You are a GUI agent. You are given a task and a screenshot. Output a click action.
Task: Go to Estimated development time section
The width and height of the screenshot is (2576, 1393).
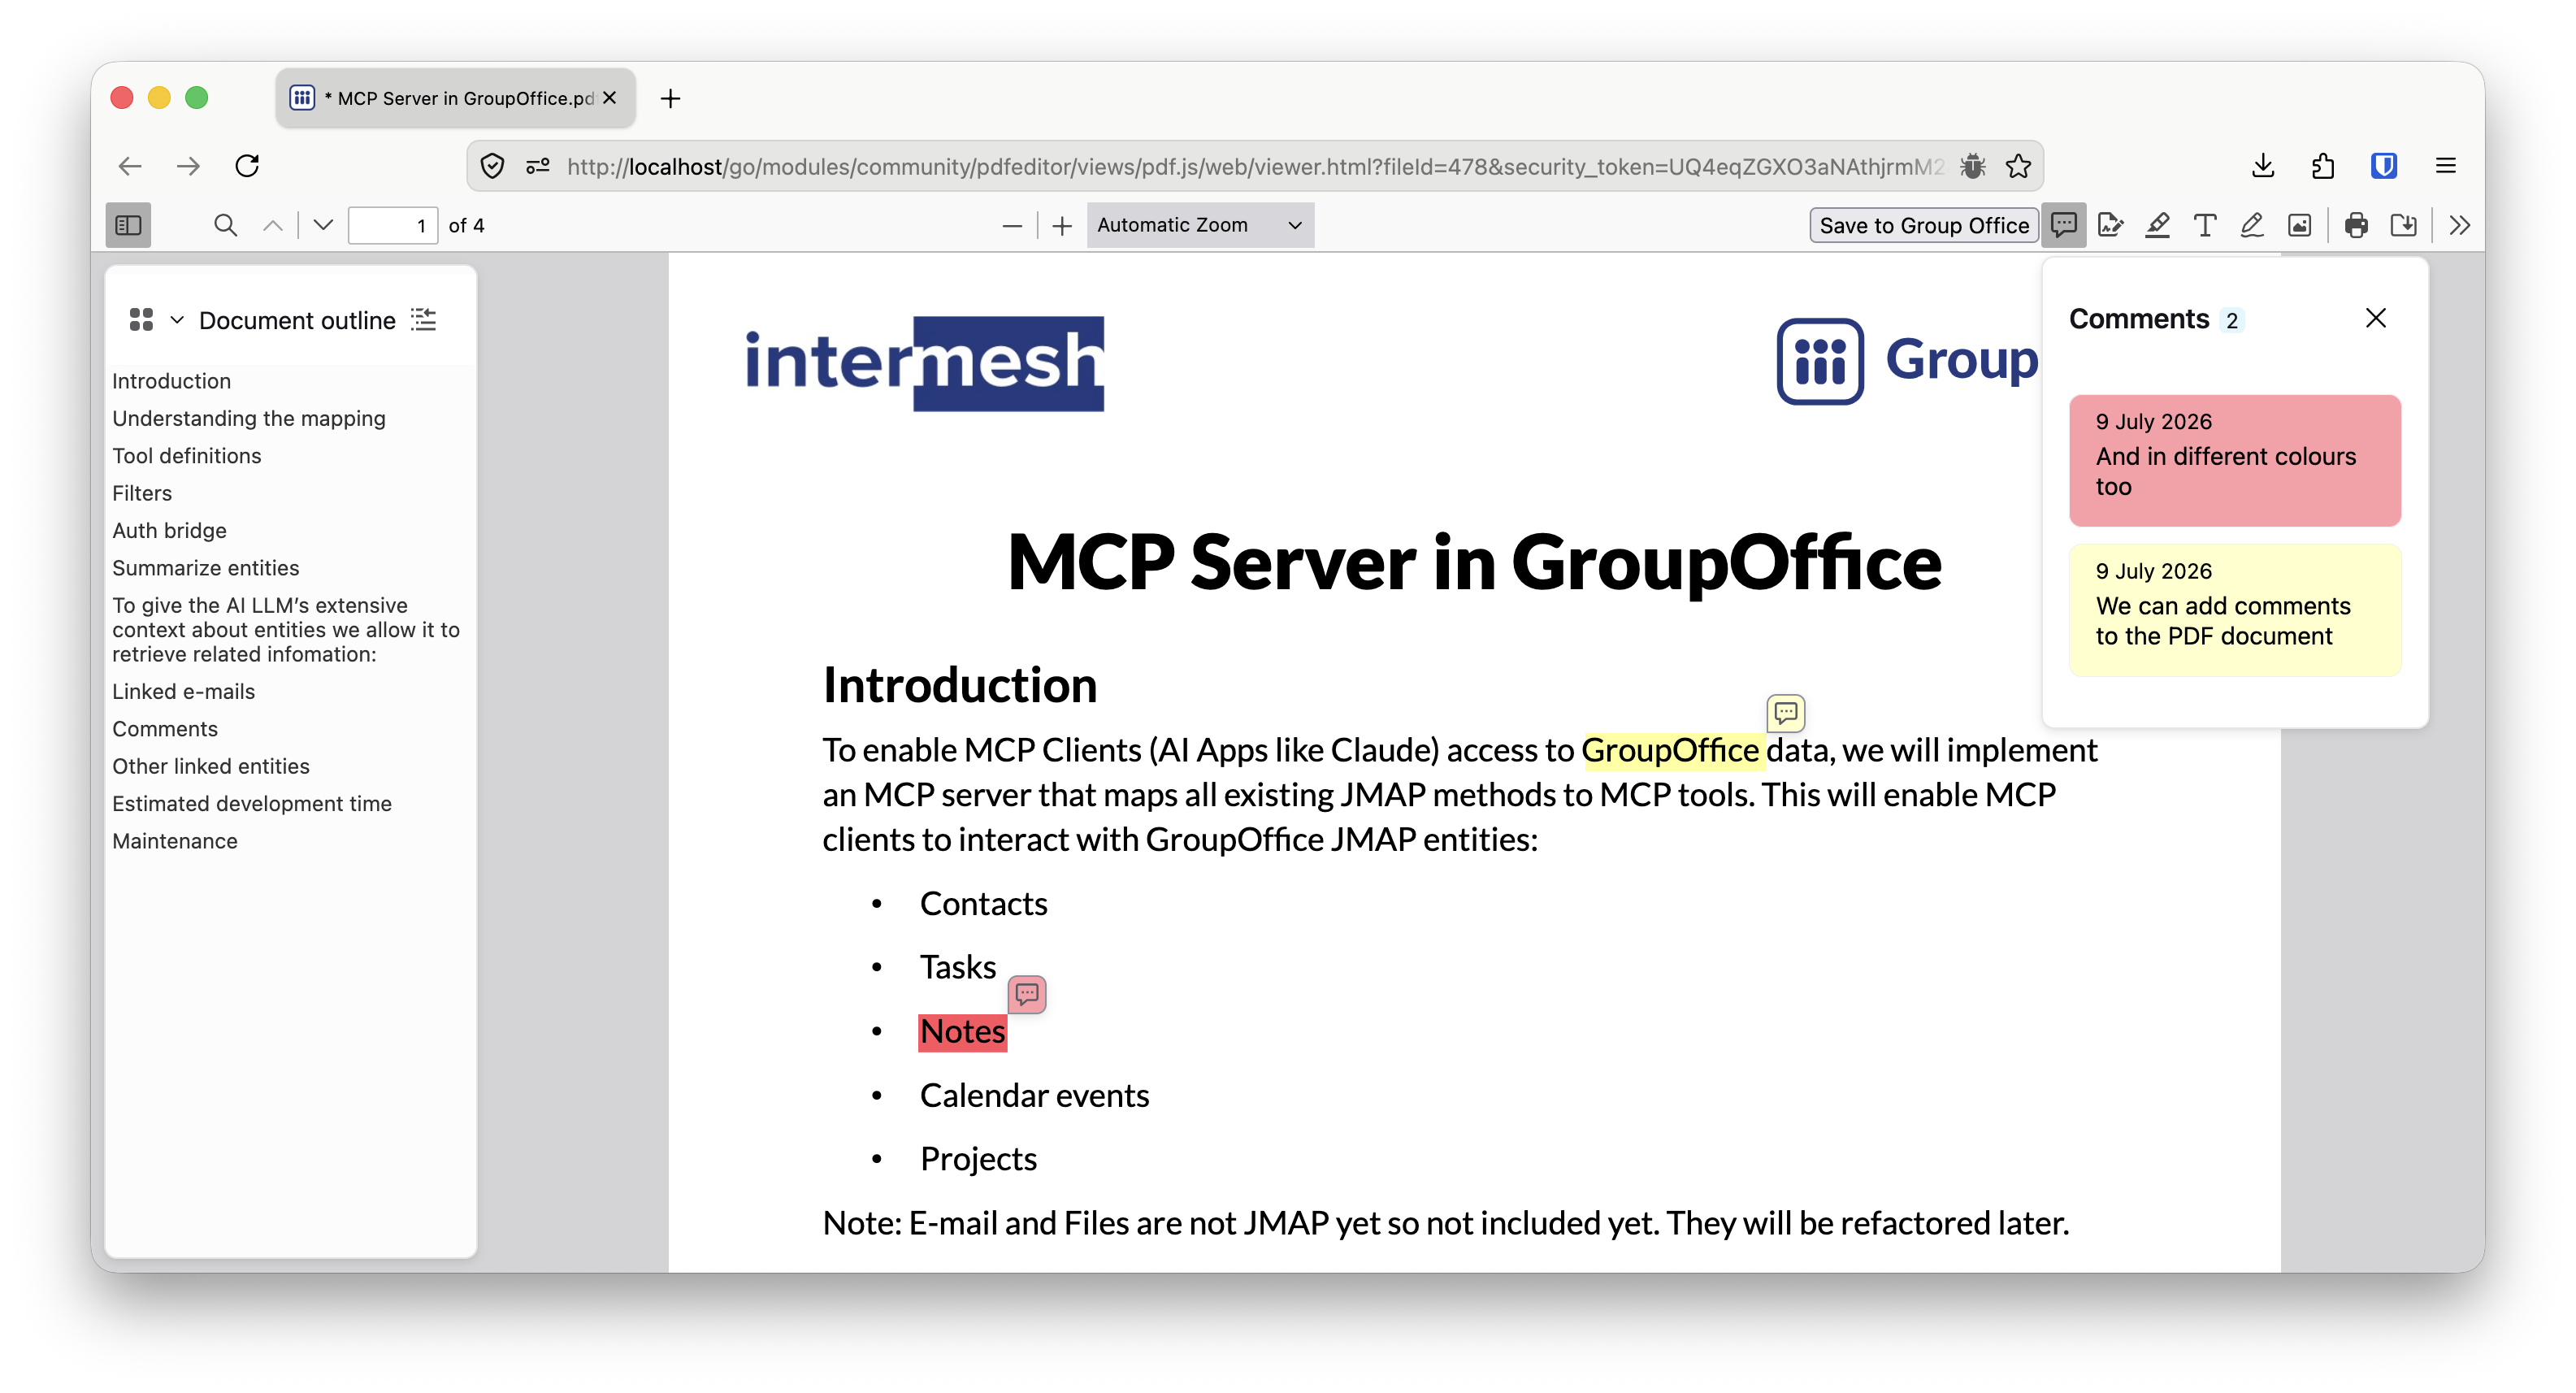click(x=252, y=804)
